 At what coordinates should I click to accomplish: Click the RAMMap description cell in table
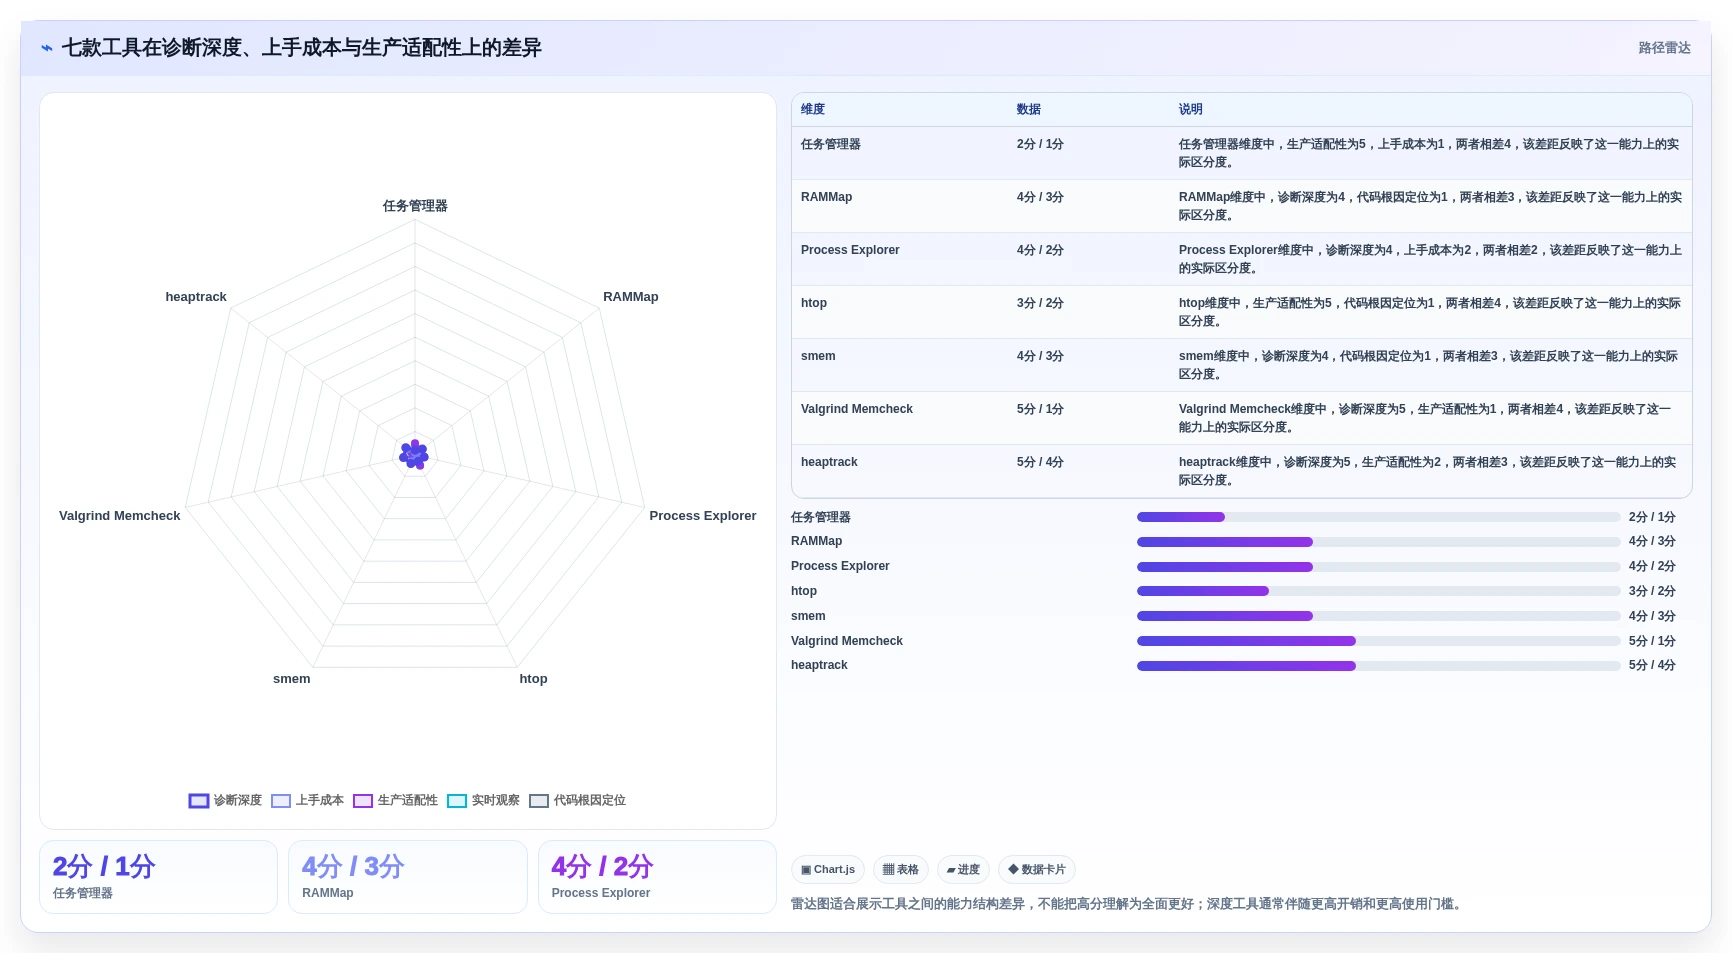click(x=1430, y=206)
